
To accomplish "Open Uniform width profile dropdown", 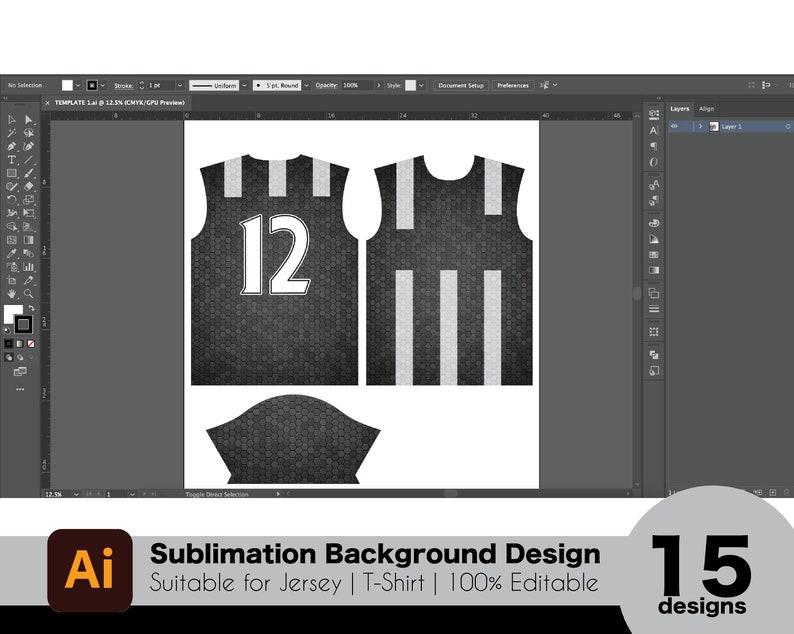I will (244, 86).
